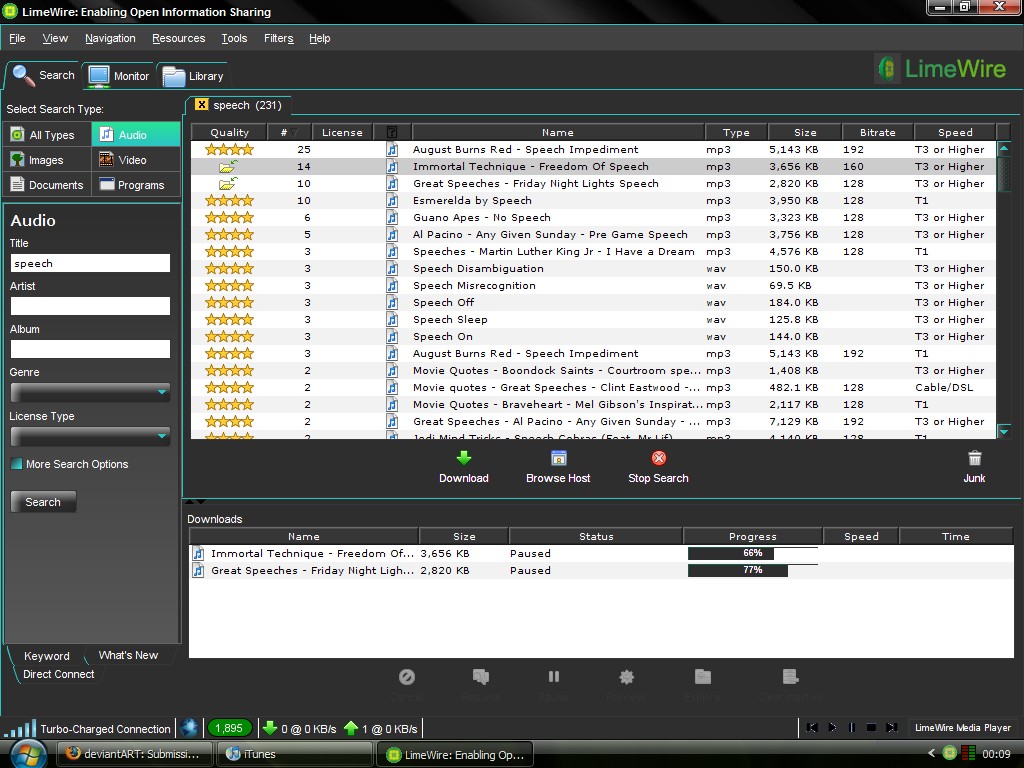1024x768 pixels.
Task: Open the License Type dropdown
Action: 90,436
